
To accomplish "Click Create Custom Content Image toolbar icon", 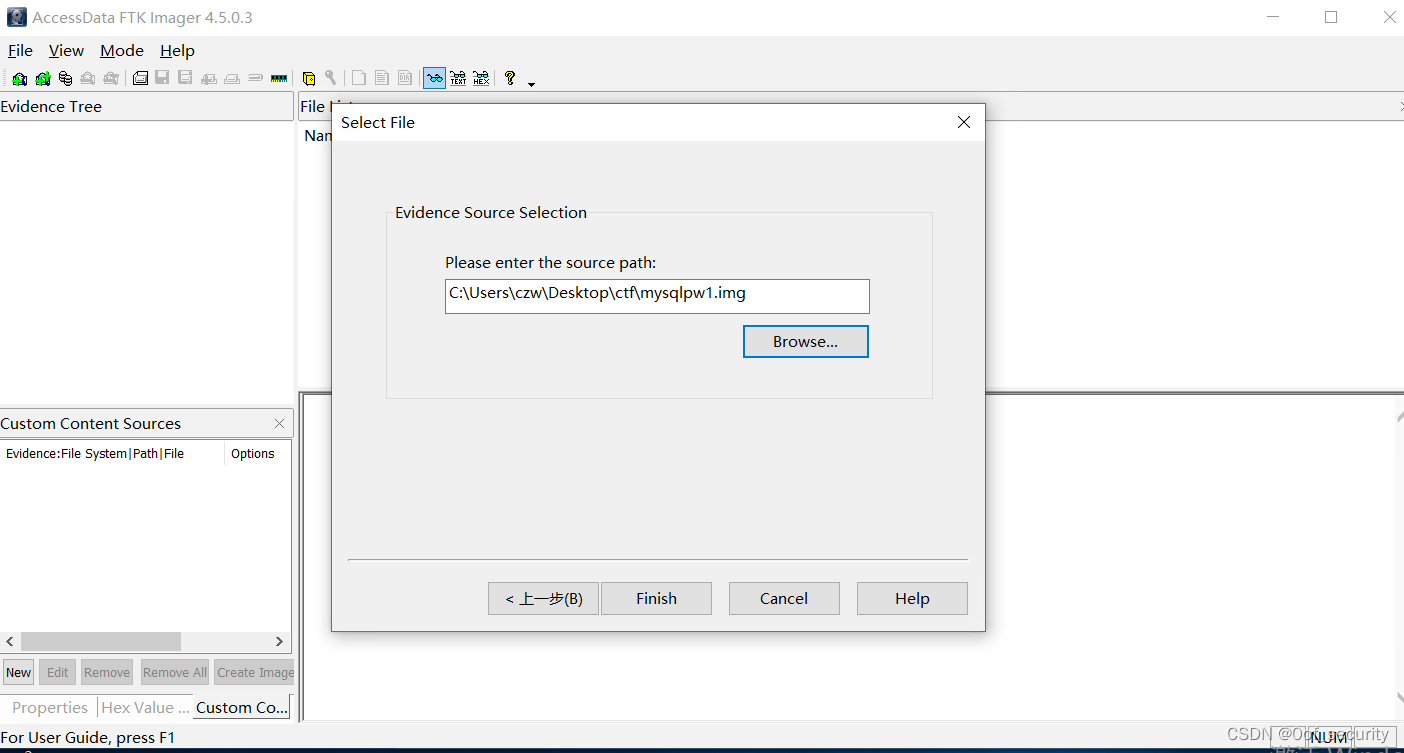I will point(232,78).
